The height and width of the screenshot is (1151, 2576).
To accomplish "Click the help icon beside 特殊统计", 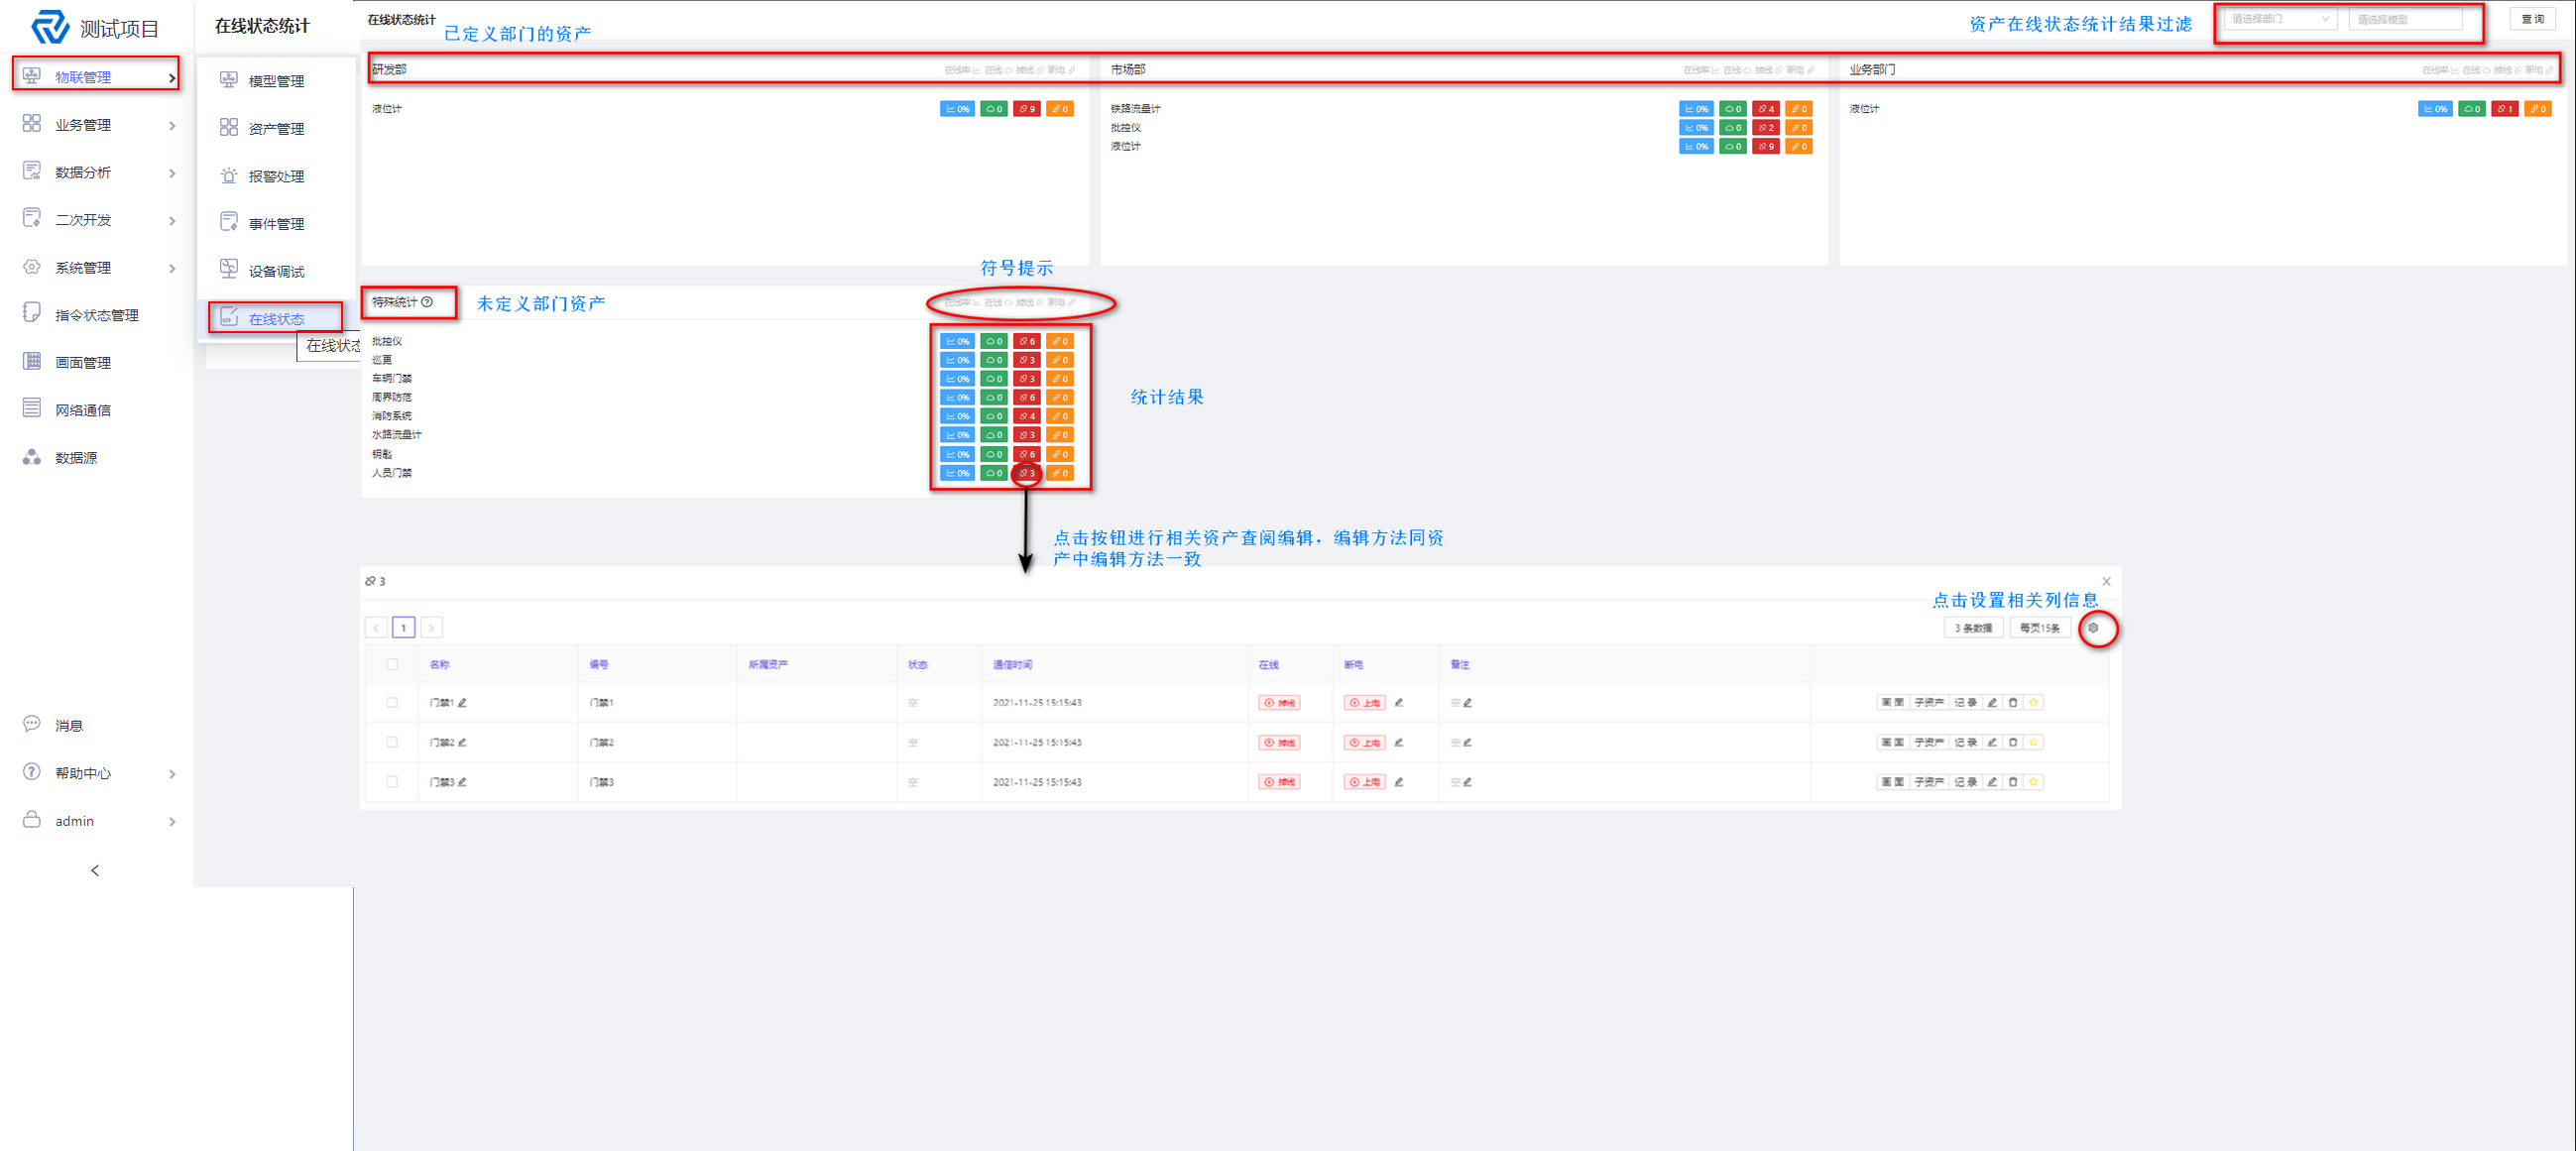I will [x=427, y=302].
